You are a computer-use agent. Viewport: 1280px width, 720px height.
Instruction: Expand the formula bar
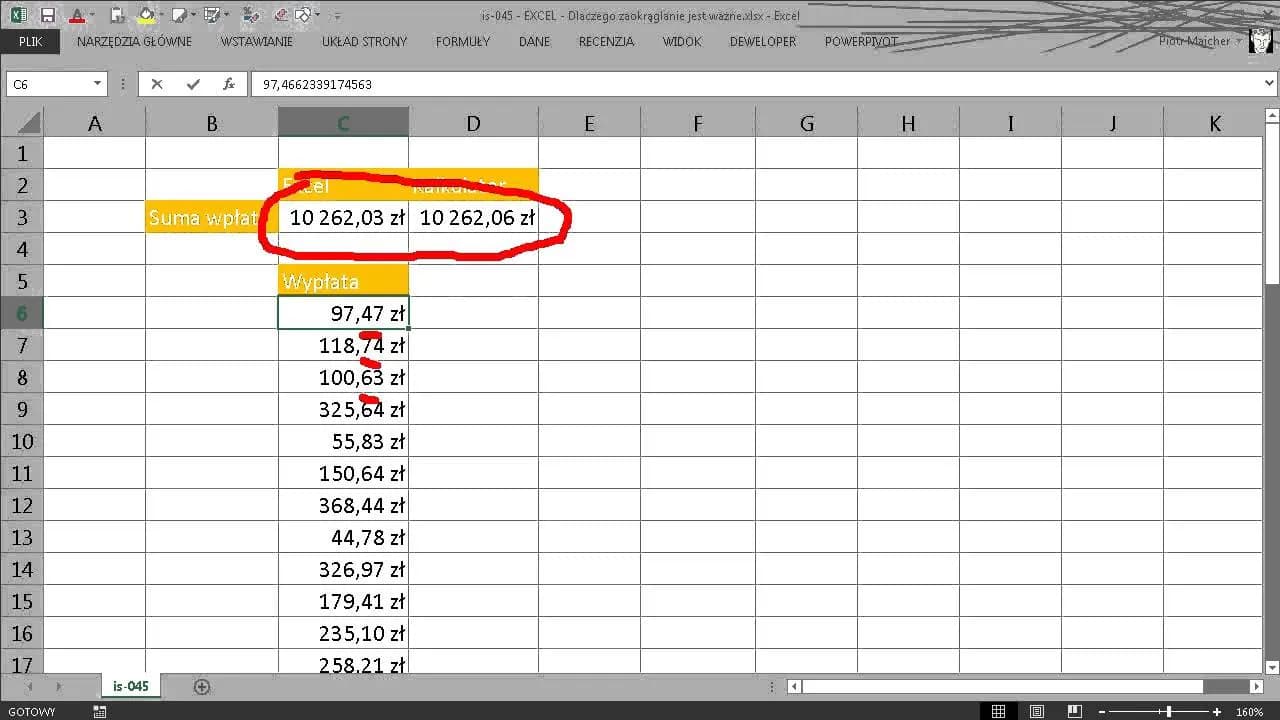point(1269,84)
